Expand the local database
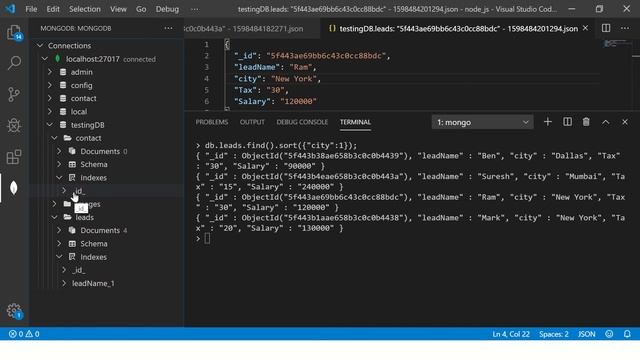 point(50,111)
